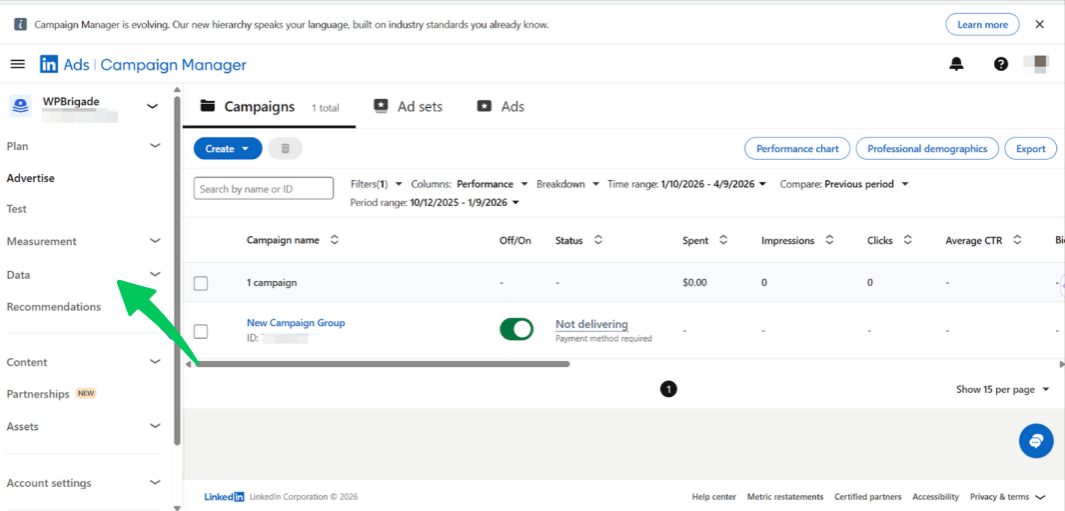
Task: Open the Compare Previous period dropdown
Action: point(844,183)
